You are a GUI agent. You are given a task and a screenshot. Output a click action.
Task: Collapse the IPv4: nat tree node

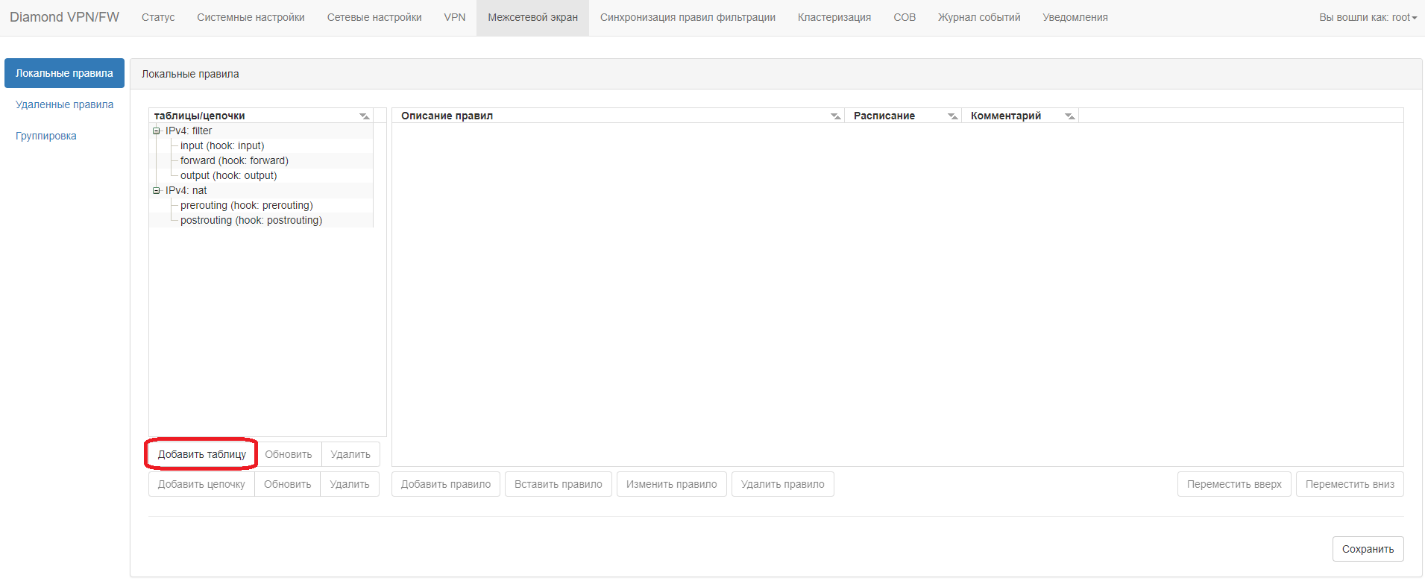pyautogui.click(x=156, y=190)
